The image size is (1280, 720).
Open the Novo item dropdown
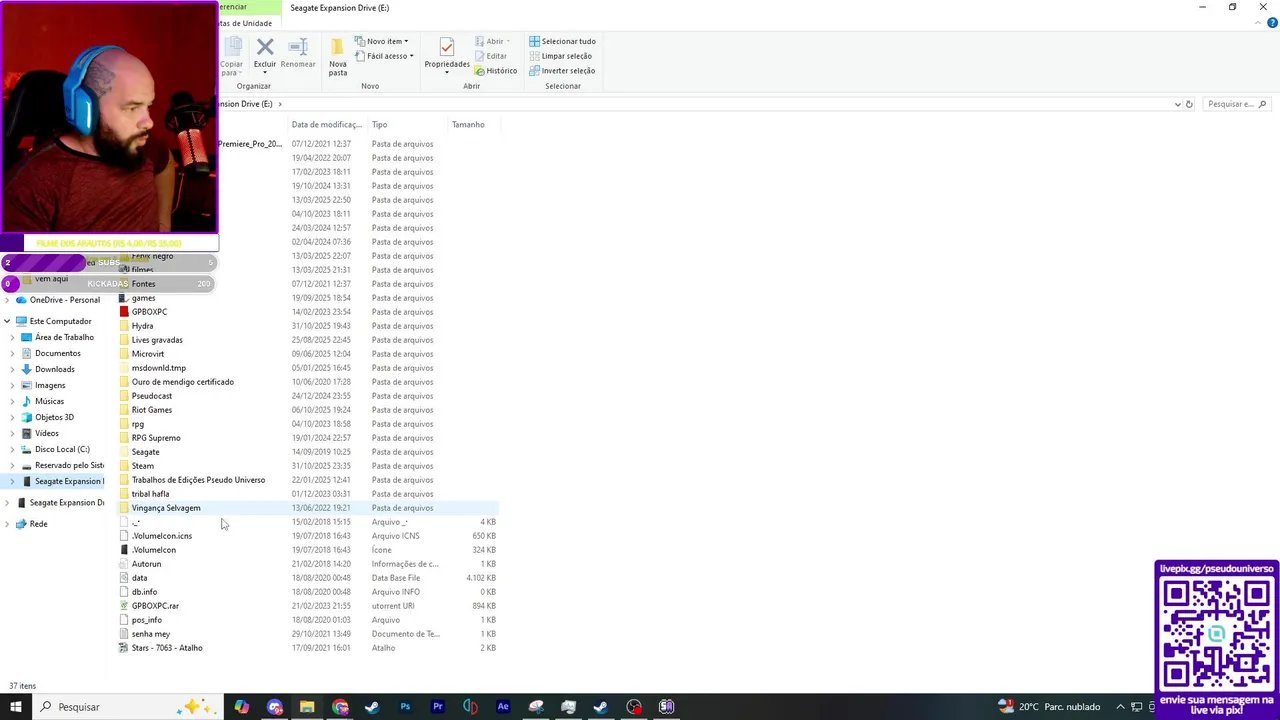[x=381, y=41]
